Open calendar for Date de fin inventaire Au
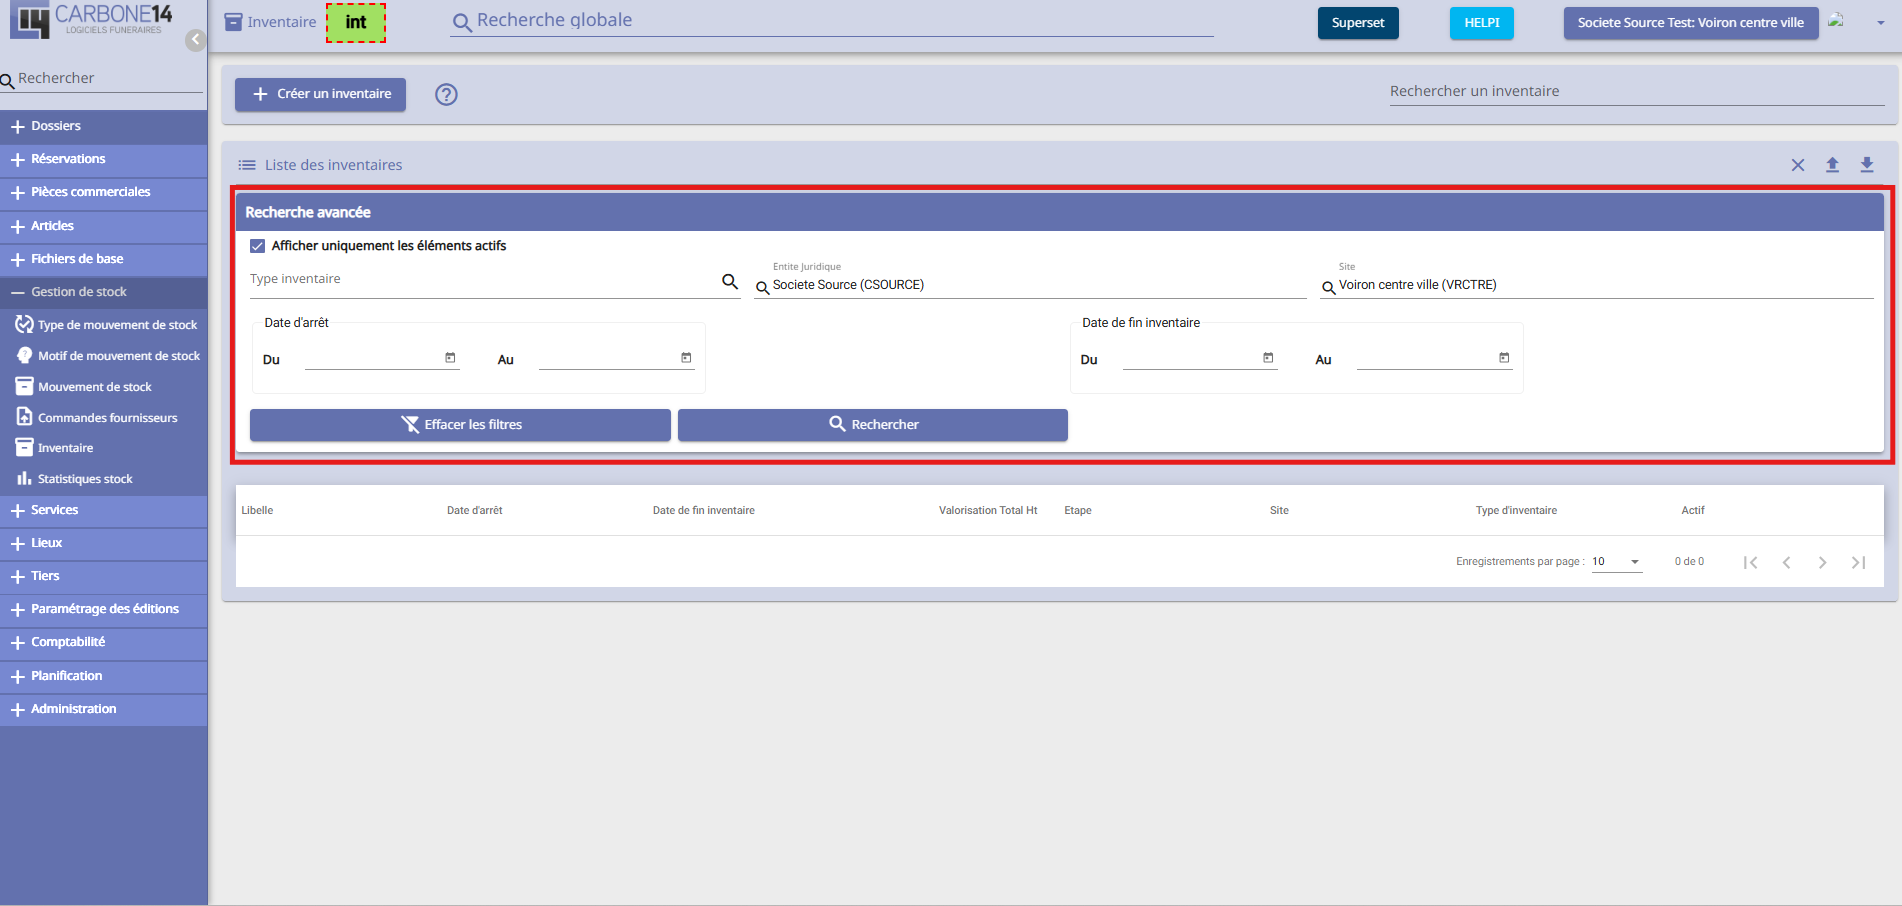The image size is (1902, 906). [x=1504, y=357]
